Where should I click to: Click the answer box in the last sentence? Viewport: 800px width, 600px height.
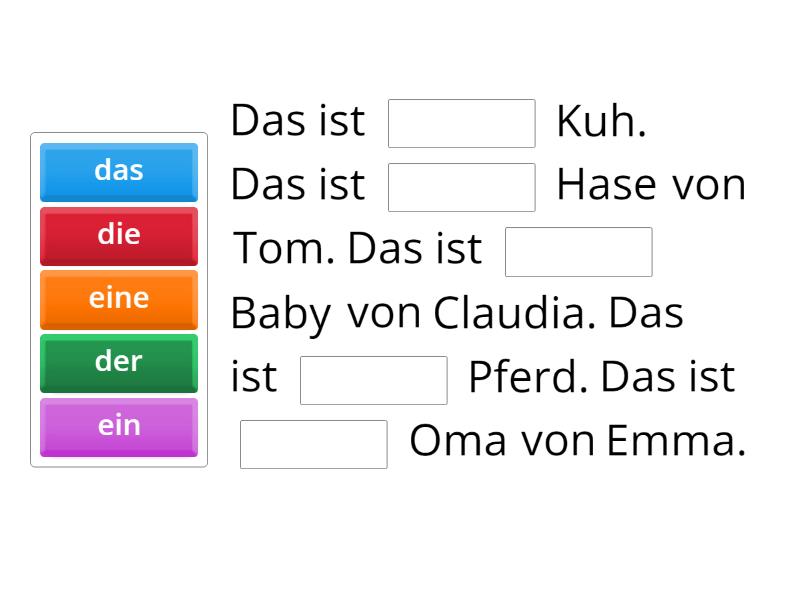(313, 444)
